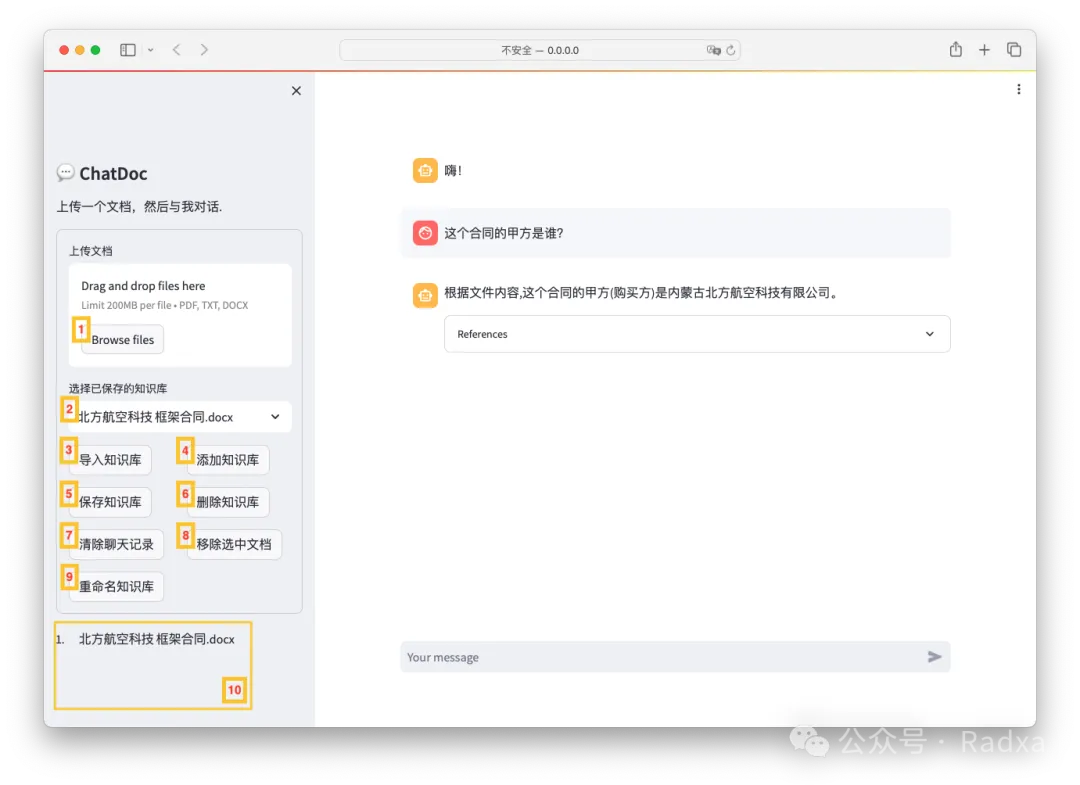Image resolution: width=1080 pixels, height=785 pixels.
Task: Show the tab overview in Safari
Action: point(1014,50)
